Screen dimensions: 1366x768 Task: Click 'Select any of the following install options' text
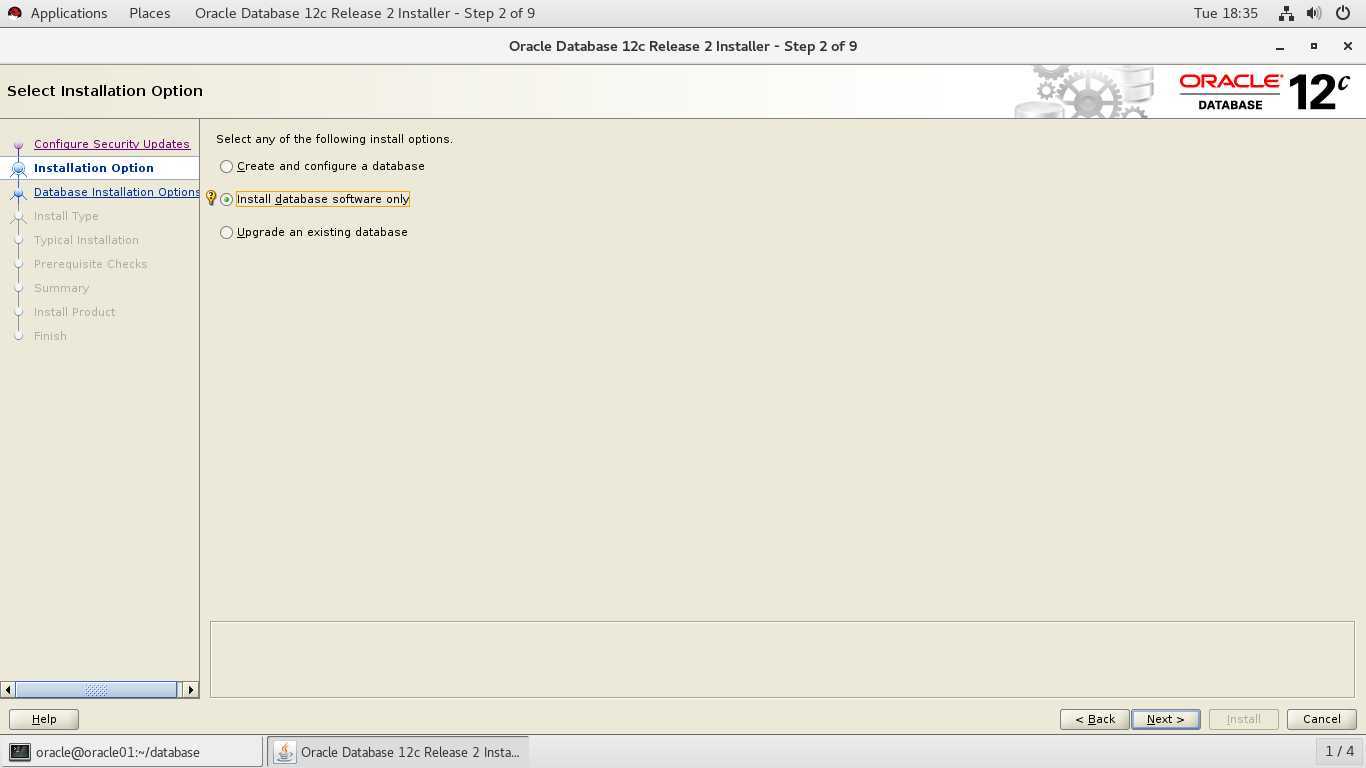(334, 139)
